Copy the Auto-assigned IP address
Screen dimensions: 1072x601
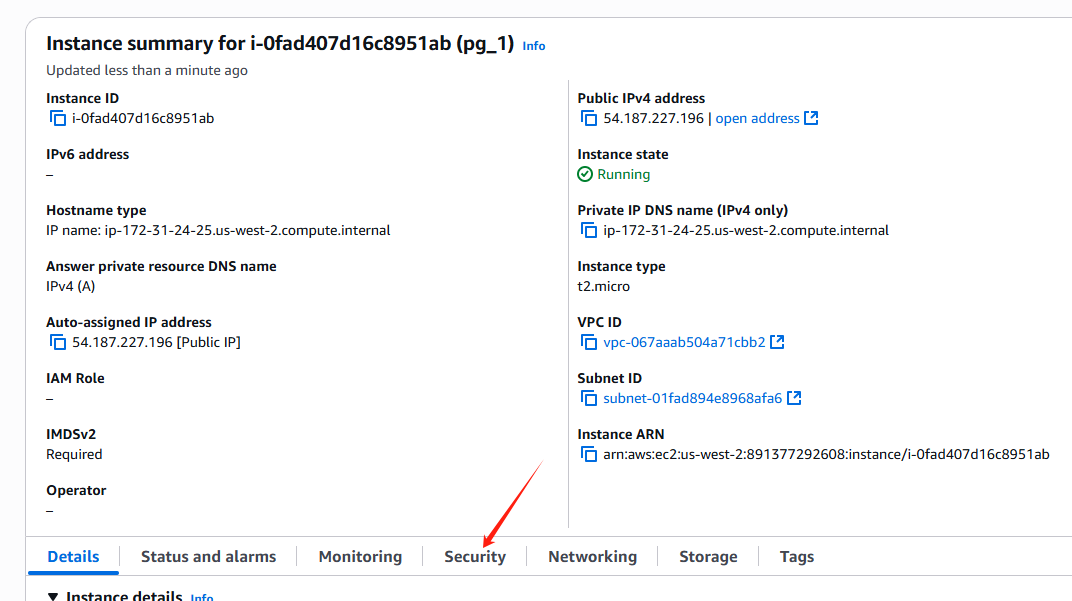(x=58, y=342)
